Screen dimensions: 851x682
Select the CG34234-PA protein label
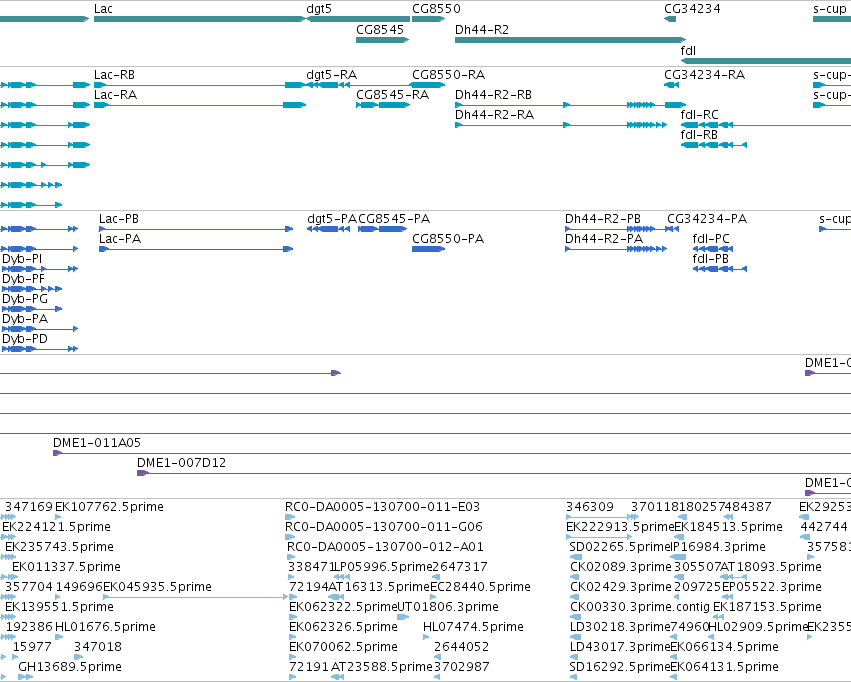tap(707, 219)
